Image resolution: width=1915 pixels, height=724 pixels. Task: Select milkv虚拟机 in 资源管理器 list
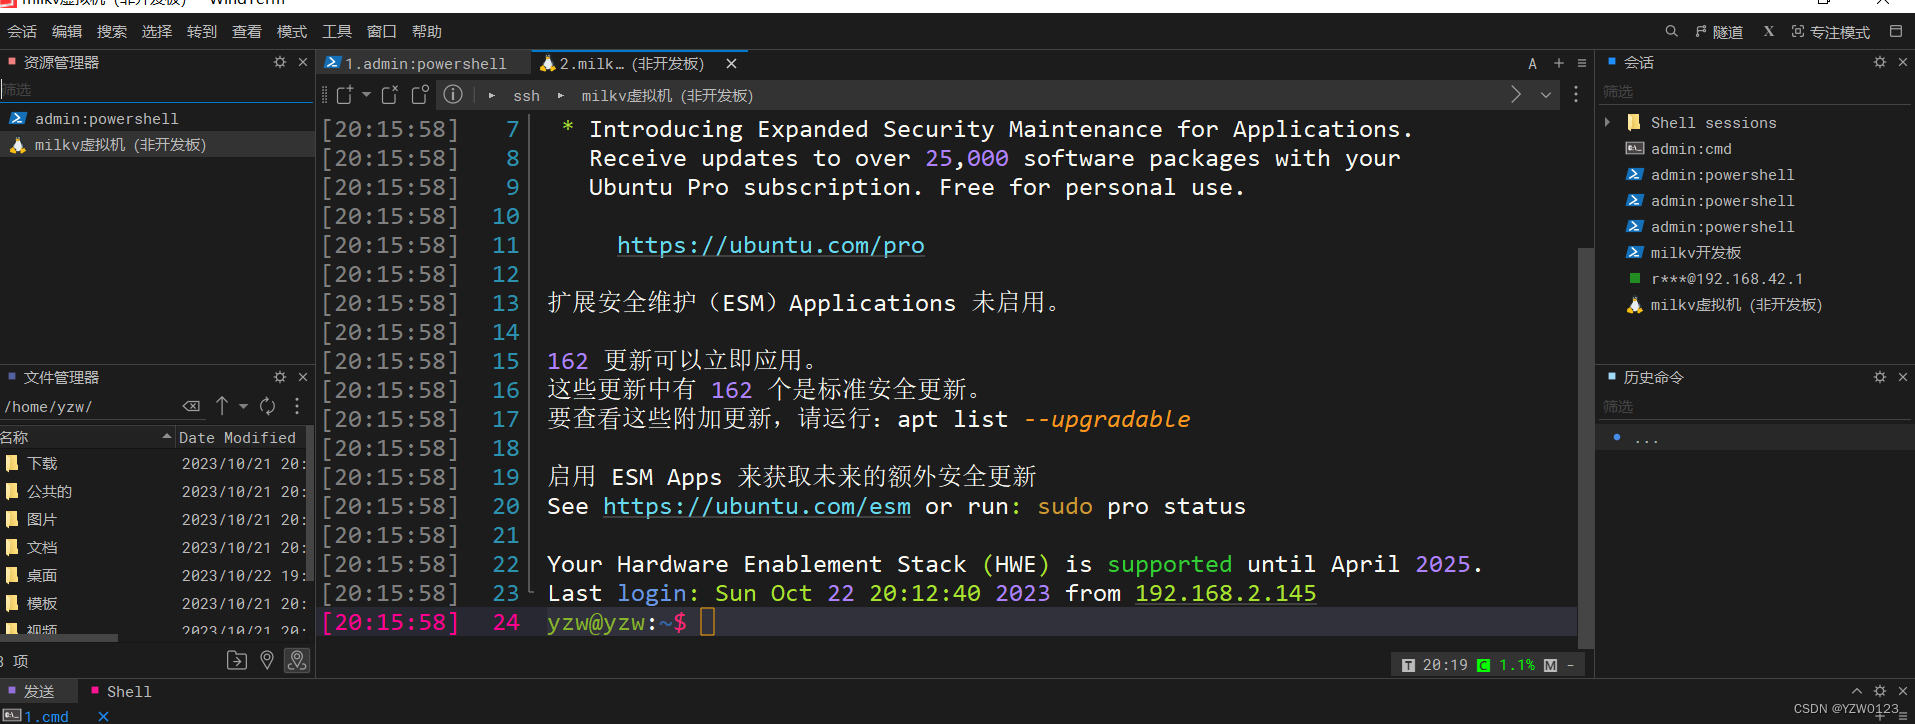(157, 145)
